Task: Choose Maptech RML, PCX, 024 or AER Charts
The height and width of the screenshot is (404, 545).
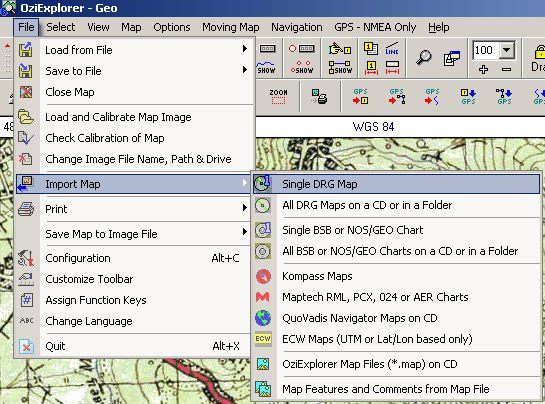Action: click(x=396, y=297)
